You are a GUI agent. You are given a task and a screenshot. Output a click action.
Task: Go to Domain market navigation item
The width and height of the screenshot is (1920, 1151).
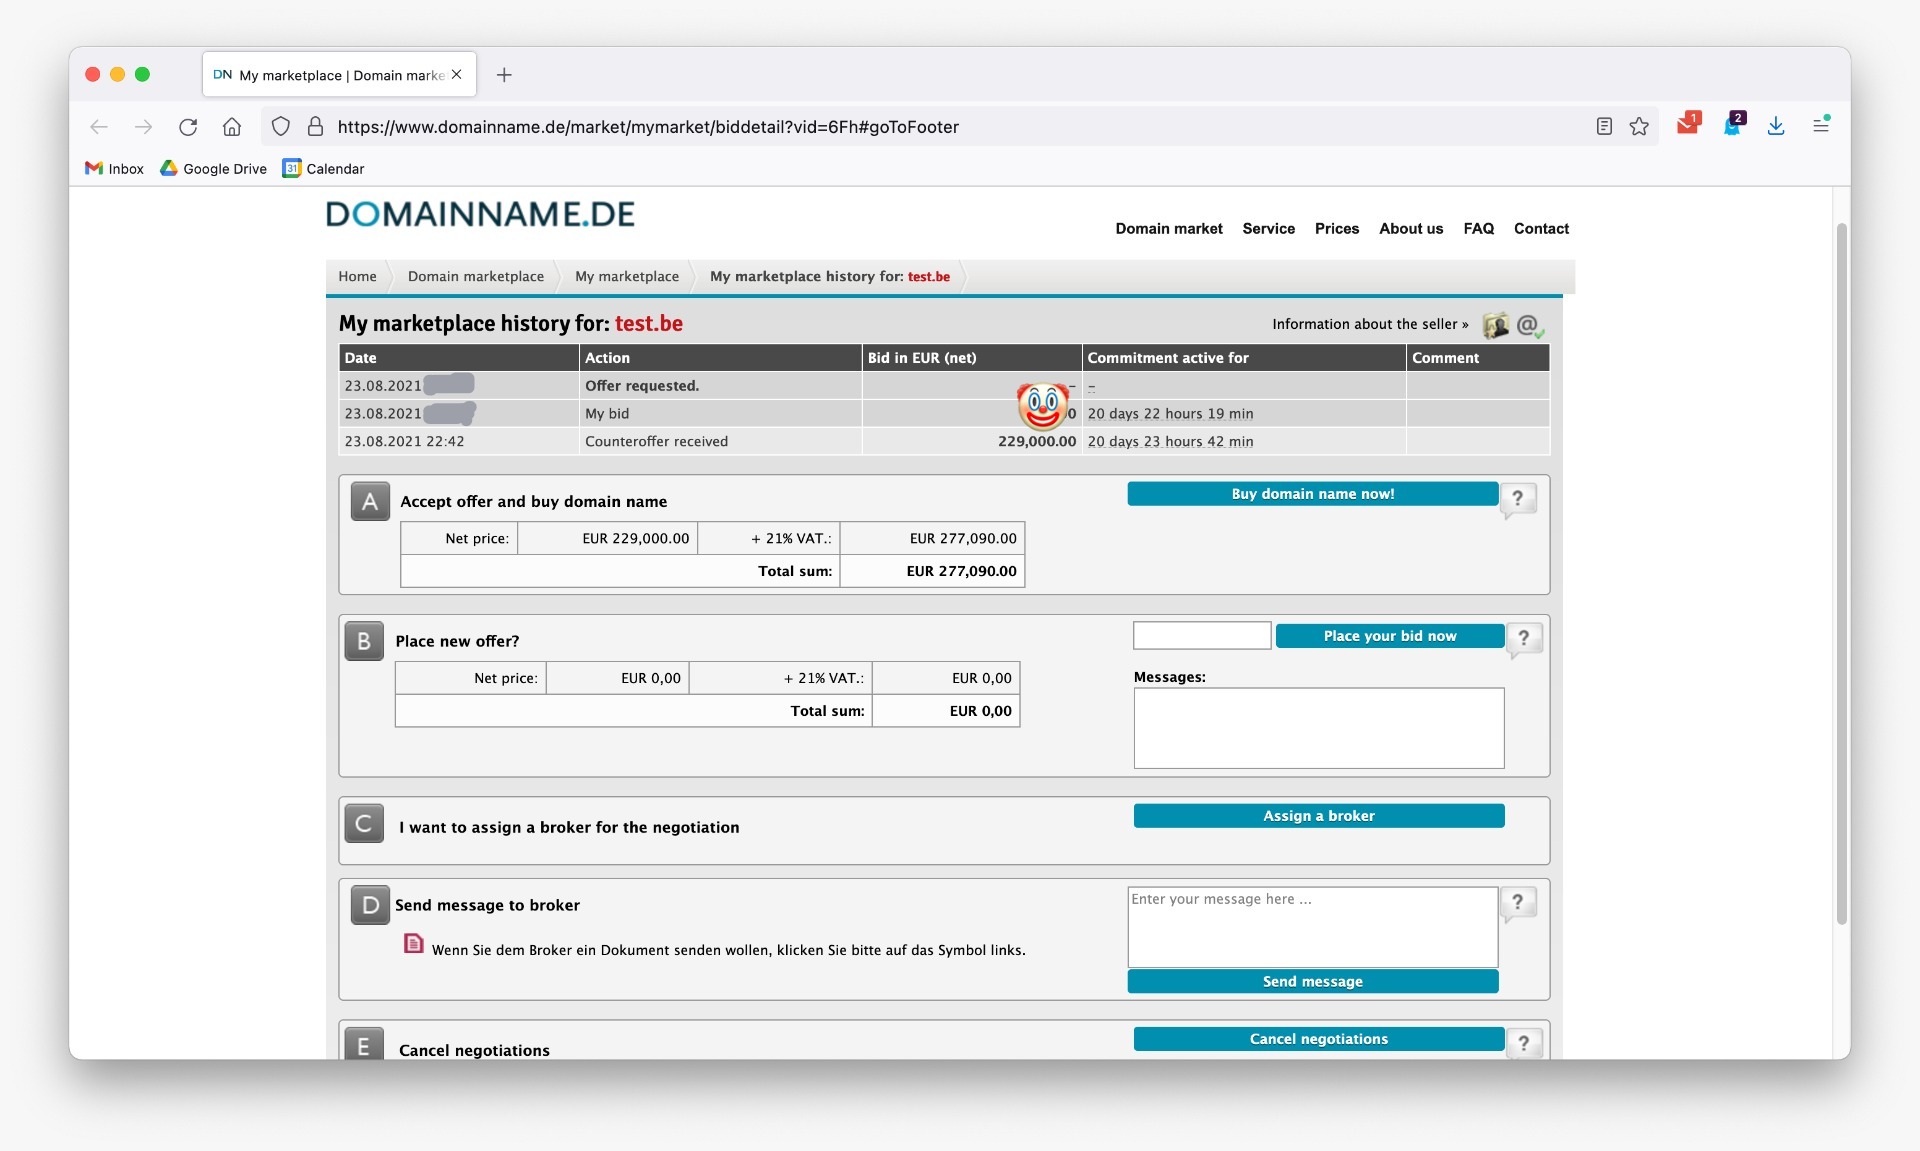coord(1168,229)
